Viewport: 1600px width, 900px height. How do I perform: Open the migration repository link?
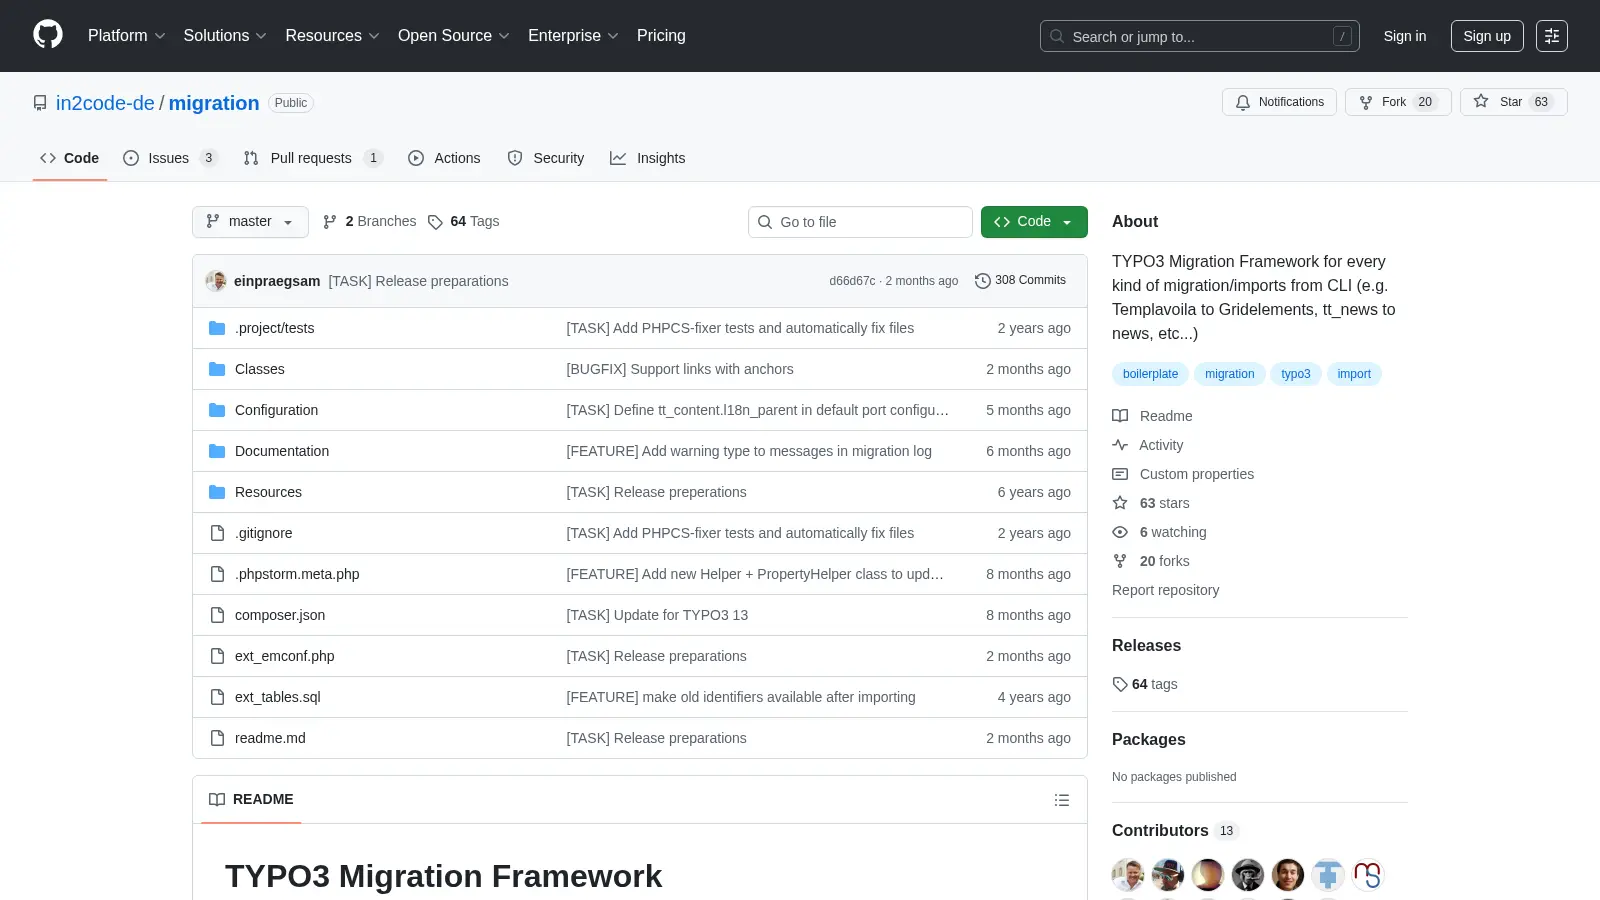point(214,103)
